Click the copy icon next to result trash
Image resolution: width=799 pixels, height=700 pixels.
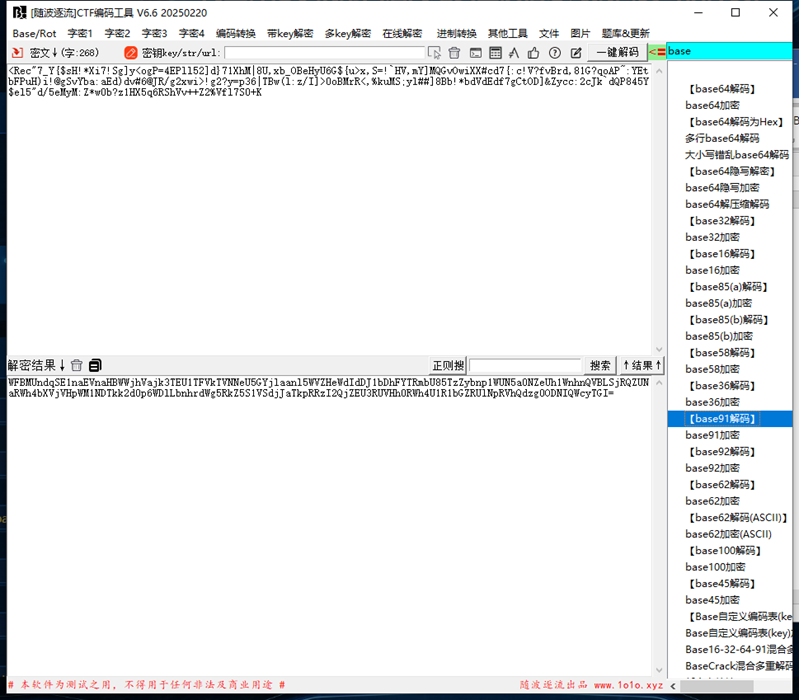coord(95,365)
